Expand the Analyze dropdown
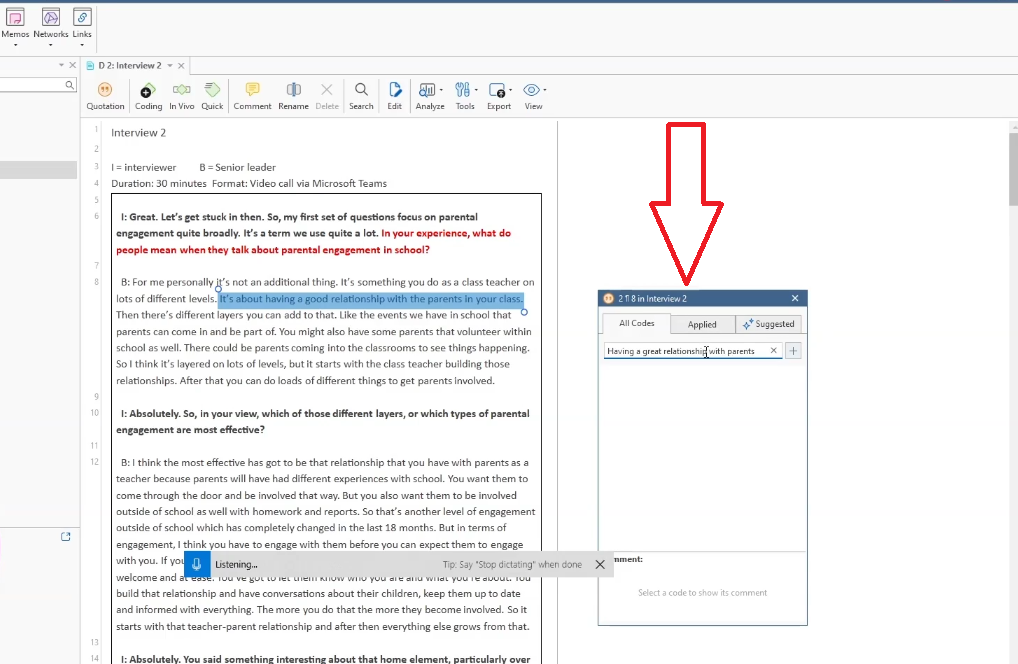This screenshot has width=1018, height=664. [x=430, y=95]
